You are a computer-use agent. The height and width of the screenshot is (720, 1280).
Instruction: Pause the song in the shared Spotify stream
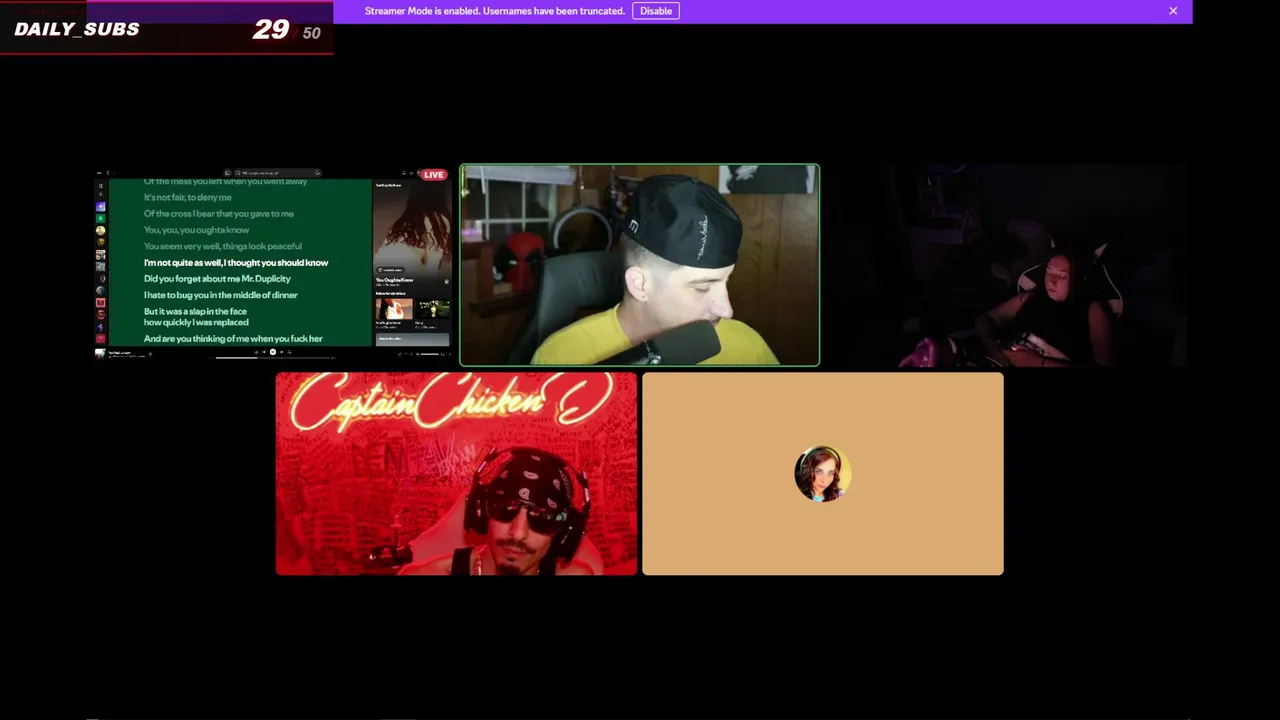pyautogui.click(x=272, y=352)
